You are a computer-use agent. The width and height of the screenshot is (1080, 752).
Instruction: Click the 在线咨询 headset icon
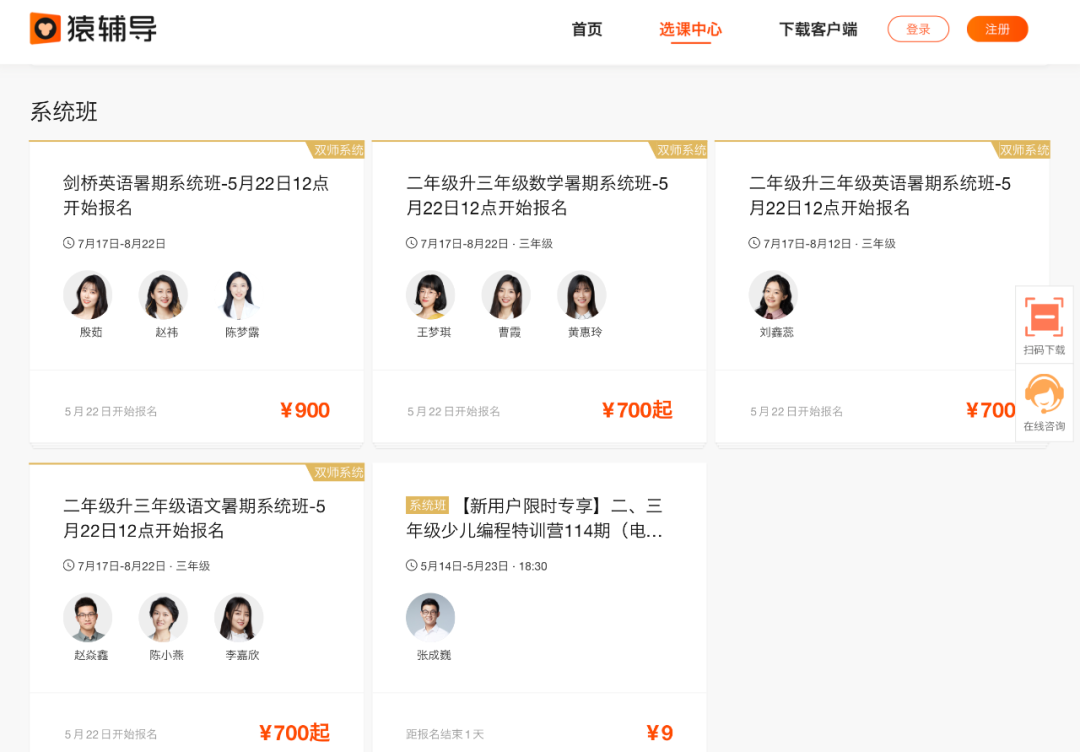tap(1044, 398)
